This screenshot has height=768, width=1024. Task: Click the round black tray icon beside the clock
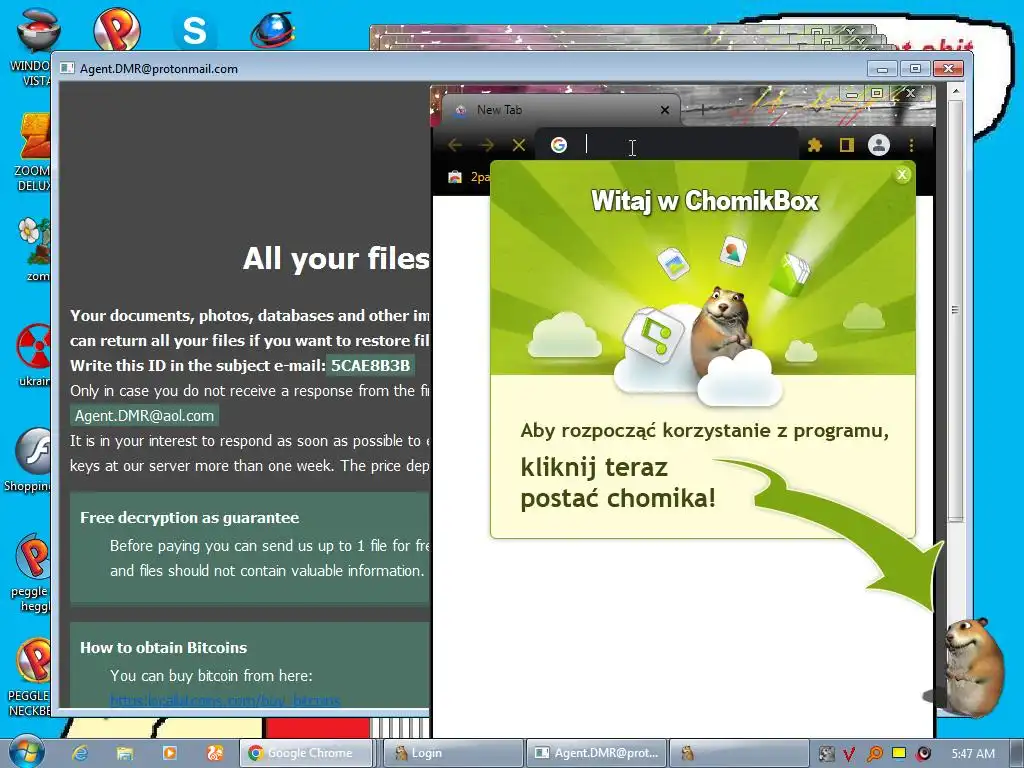point(923,754)
